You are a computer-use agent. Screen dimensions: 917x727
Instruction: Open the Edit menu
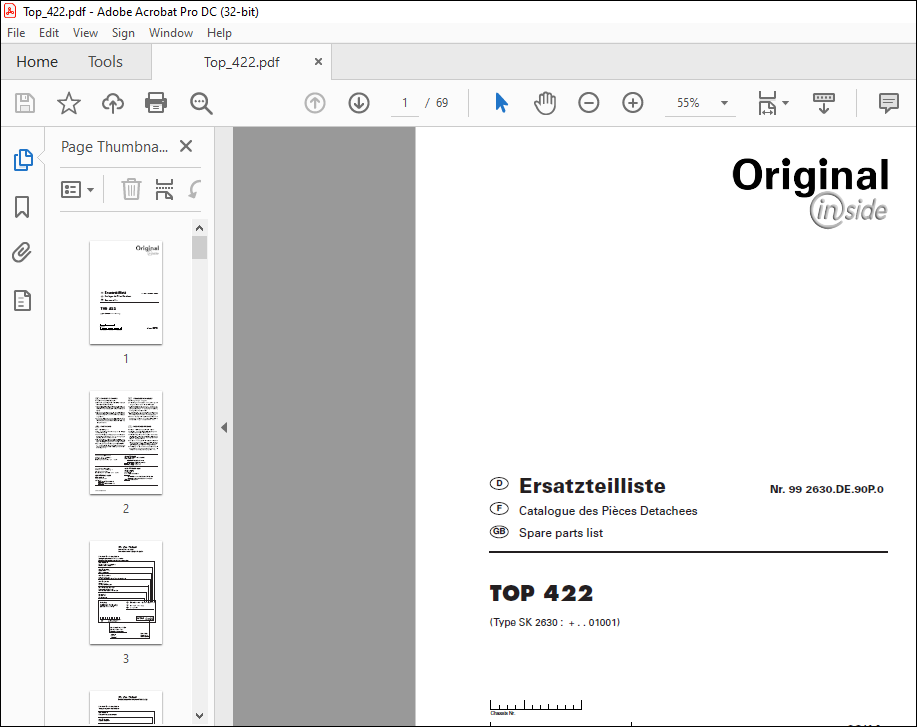click(x=49, y=33)
